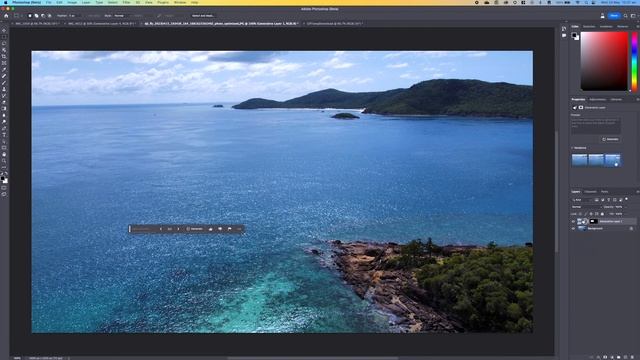The image size is (640, 360).
Task: Click the new group folder icon
Action: pos(618,357)
